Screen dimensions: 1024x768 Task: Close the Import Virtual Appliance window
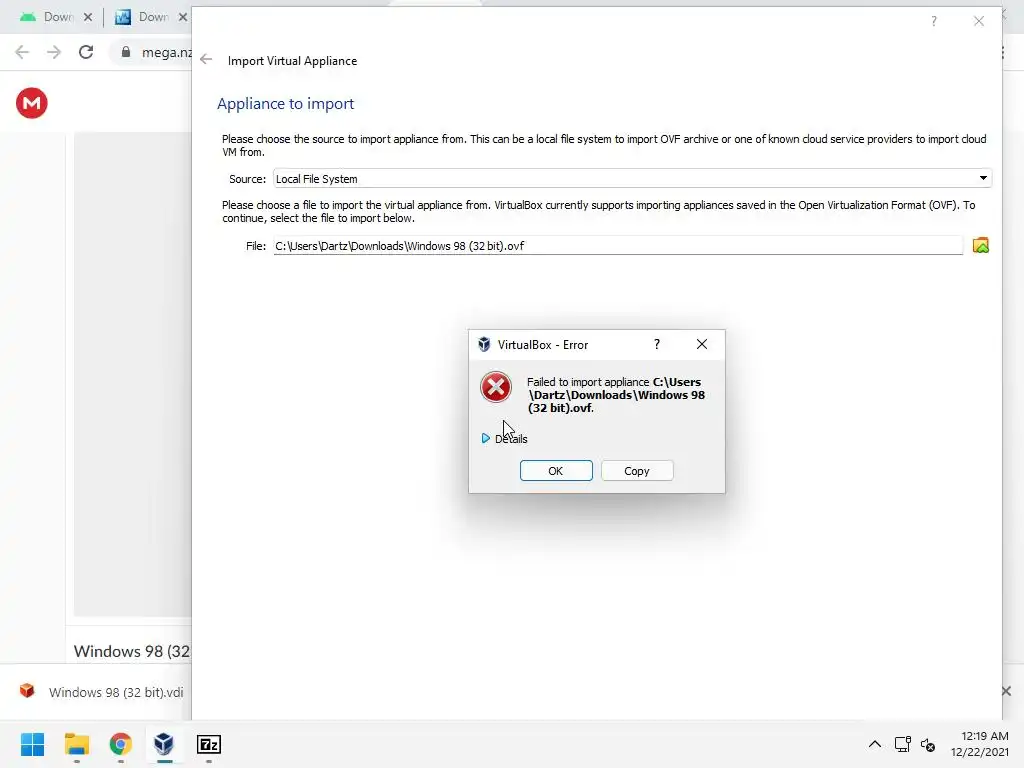click(978, 21)
